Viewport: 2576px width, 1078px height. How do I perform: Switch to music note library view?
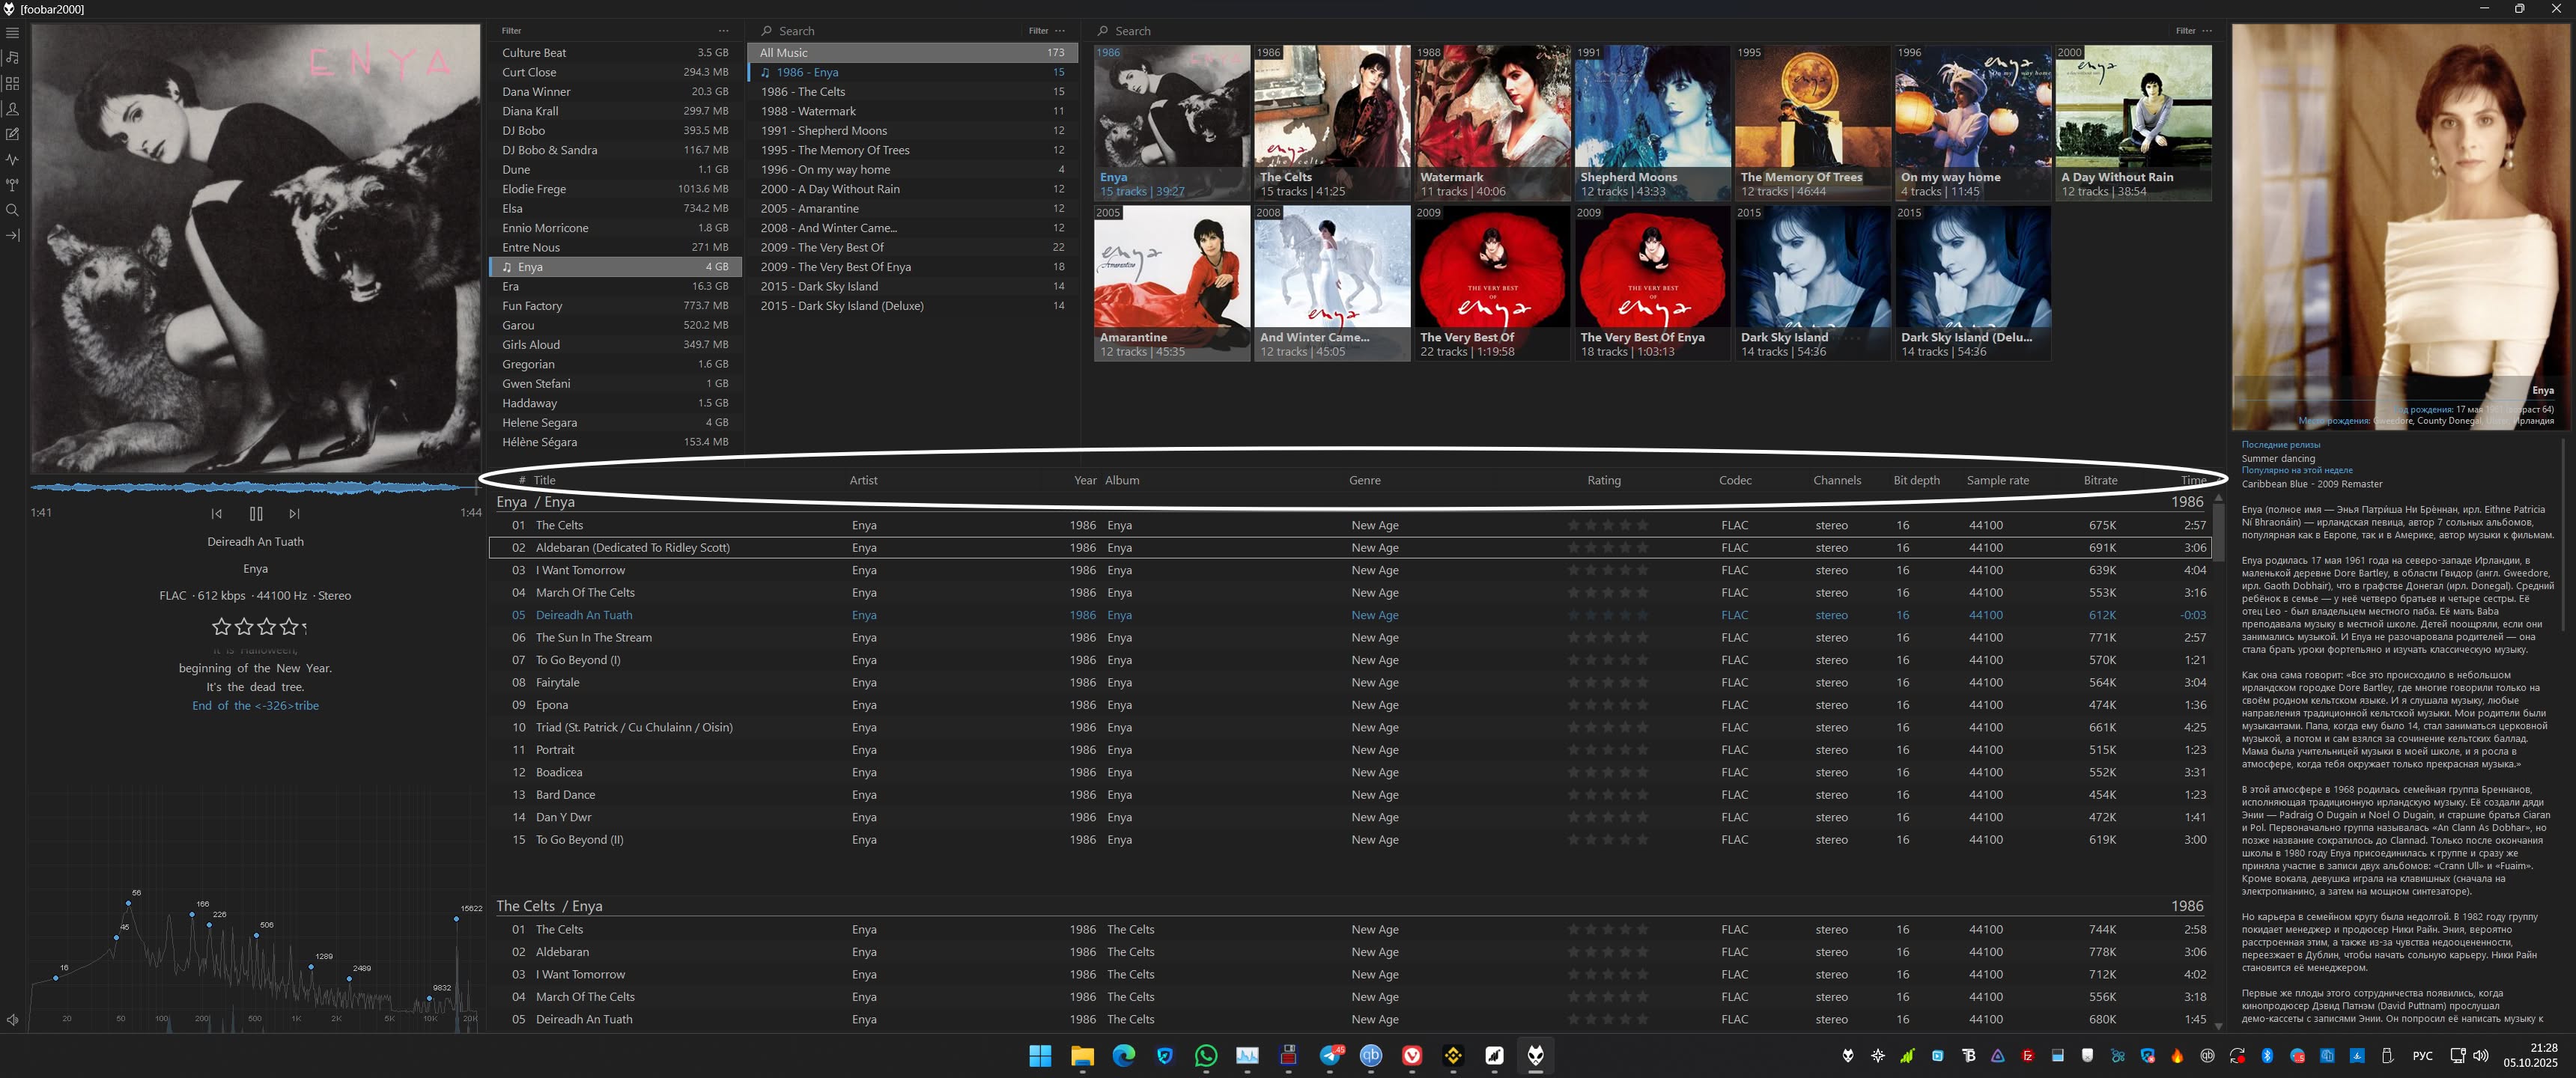(12, 58)
